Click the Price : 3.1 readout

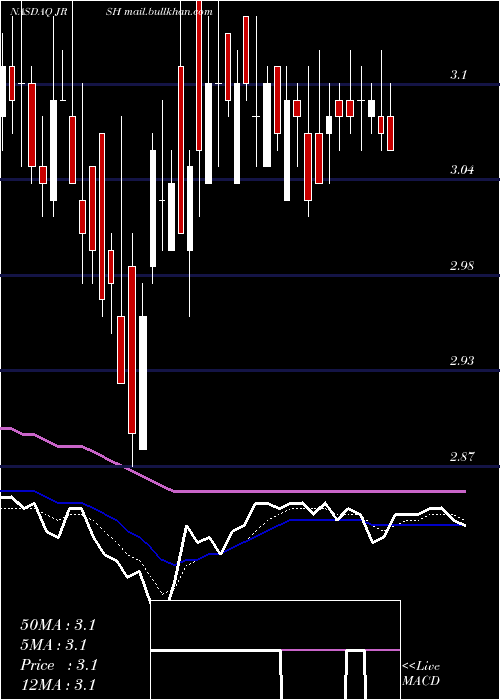pyautogui.click(x=59, y=665)
